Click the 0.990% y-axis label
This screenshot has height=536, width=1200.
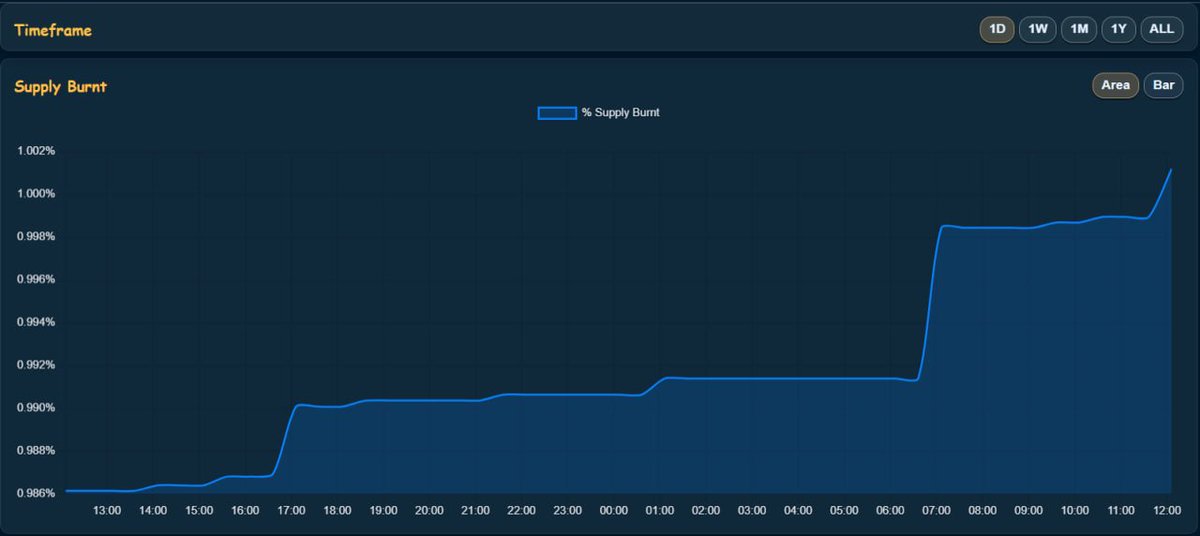(x=35, y=408)
